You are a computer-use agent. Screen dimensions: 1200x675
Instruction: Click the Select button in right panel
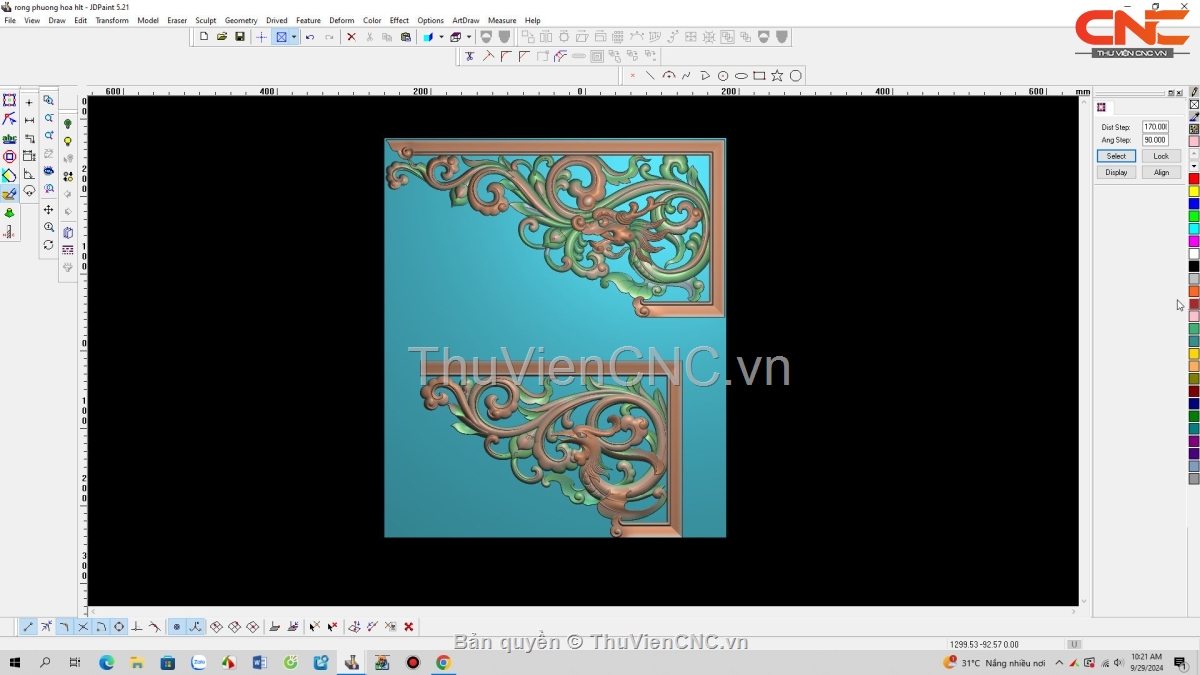[1116, 156]
